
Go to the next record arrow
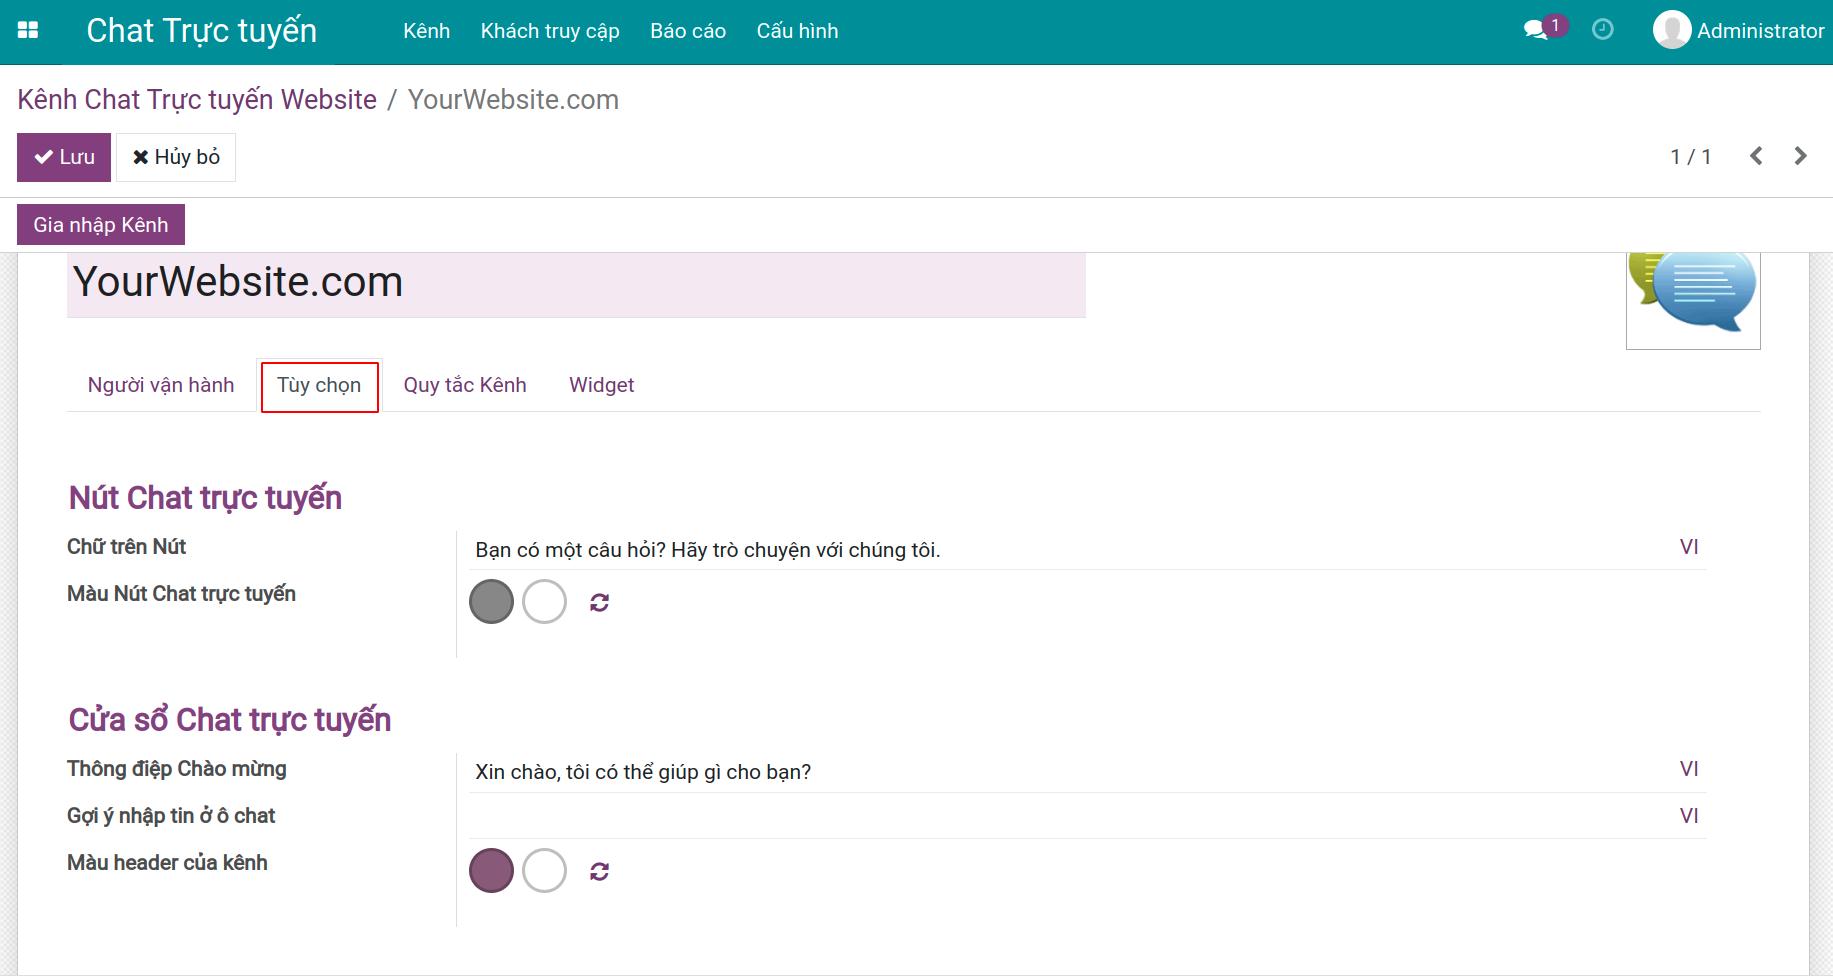click(x=1800, y=156)
